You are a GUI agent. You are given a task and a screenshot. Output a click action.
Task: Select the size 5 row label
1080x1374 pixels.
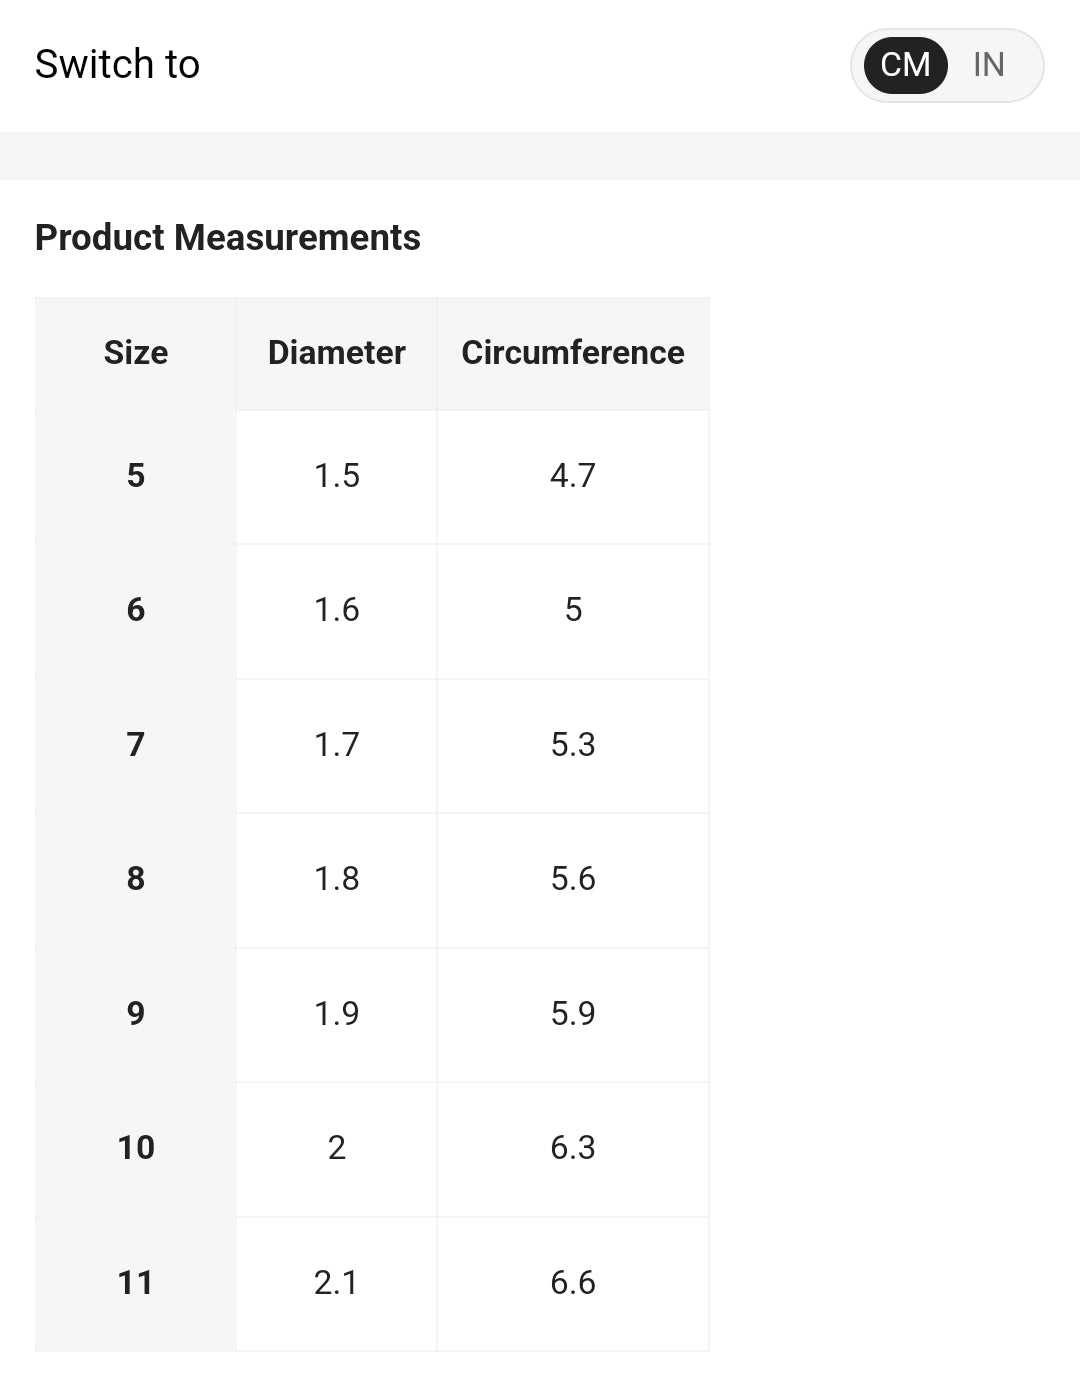pyautogui.click(x=136, y=476)
